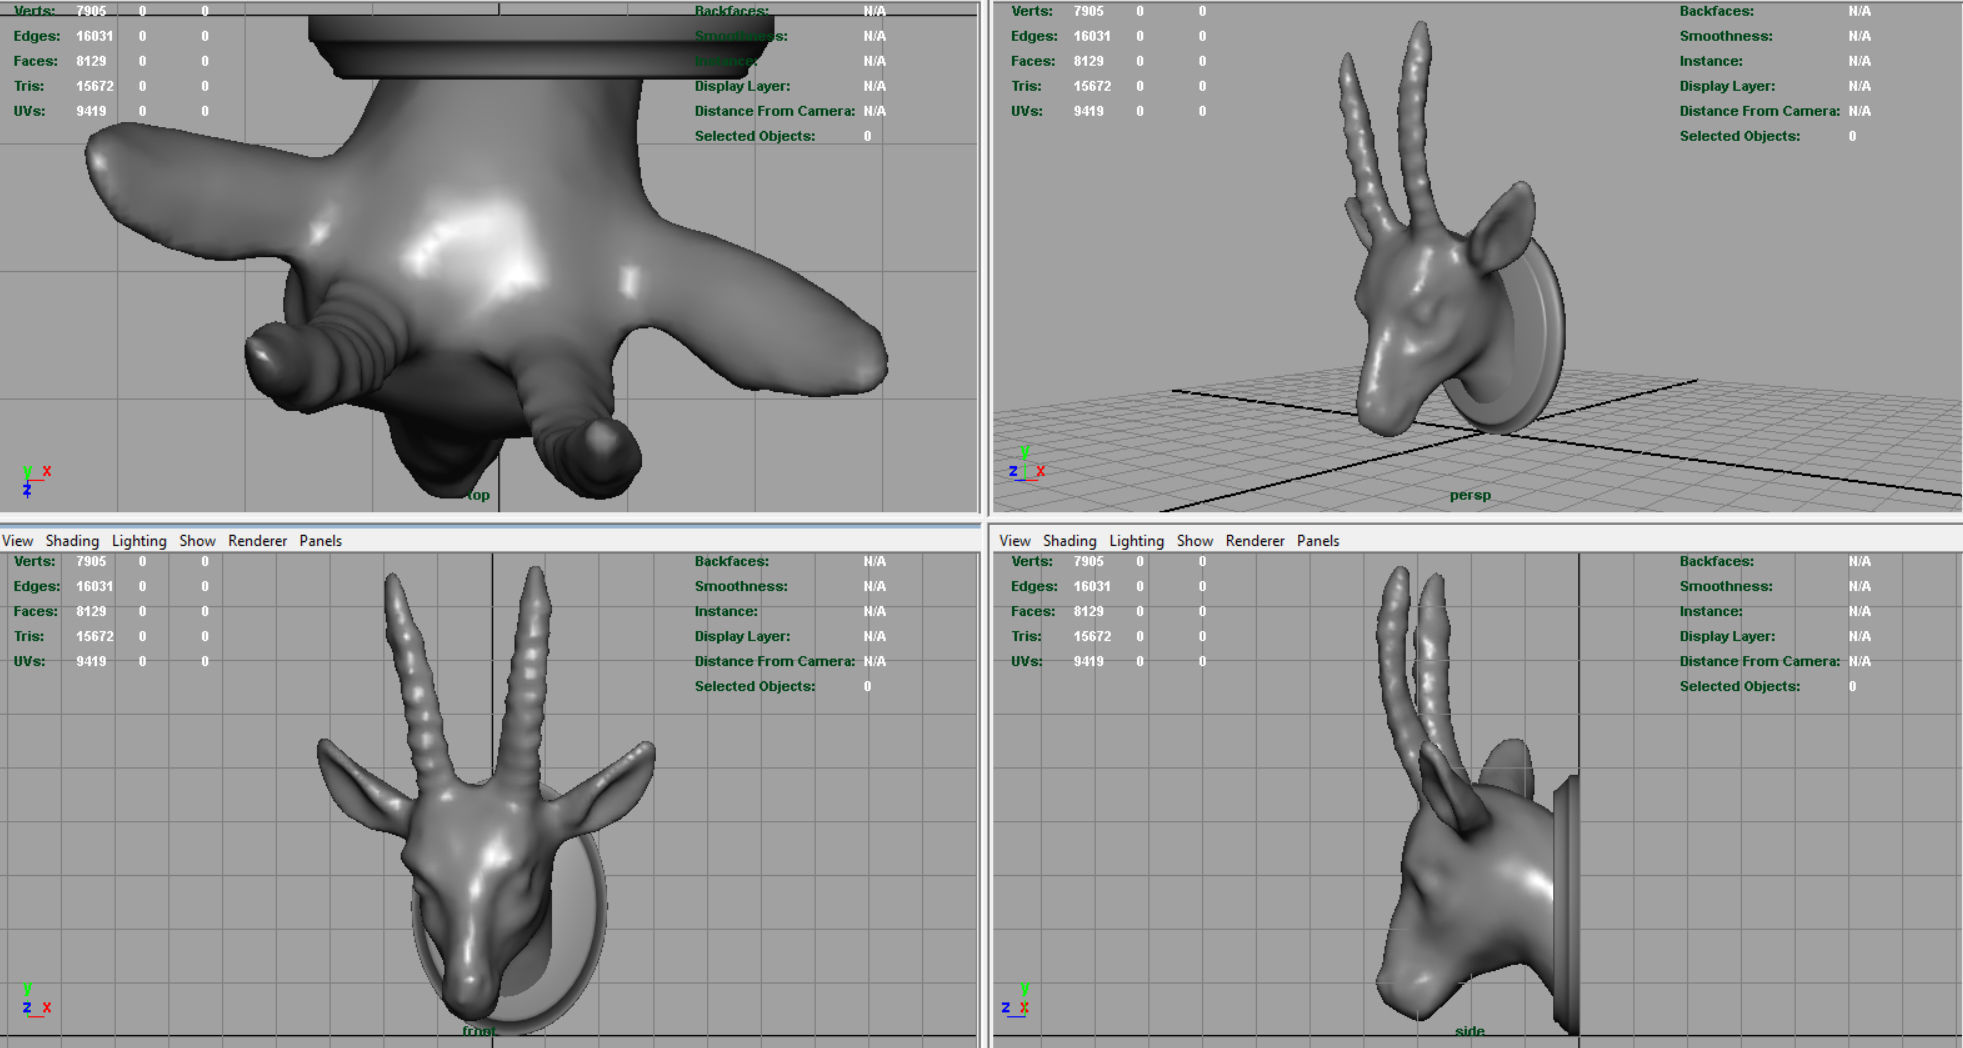
Task: Click 'Instance:' label in side viewport
Action: [x=1711, y=611]
